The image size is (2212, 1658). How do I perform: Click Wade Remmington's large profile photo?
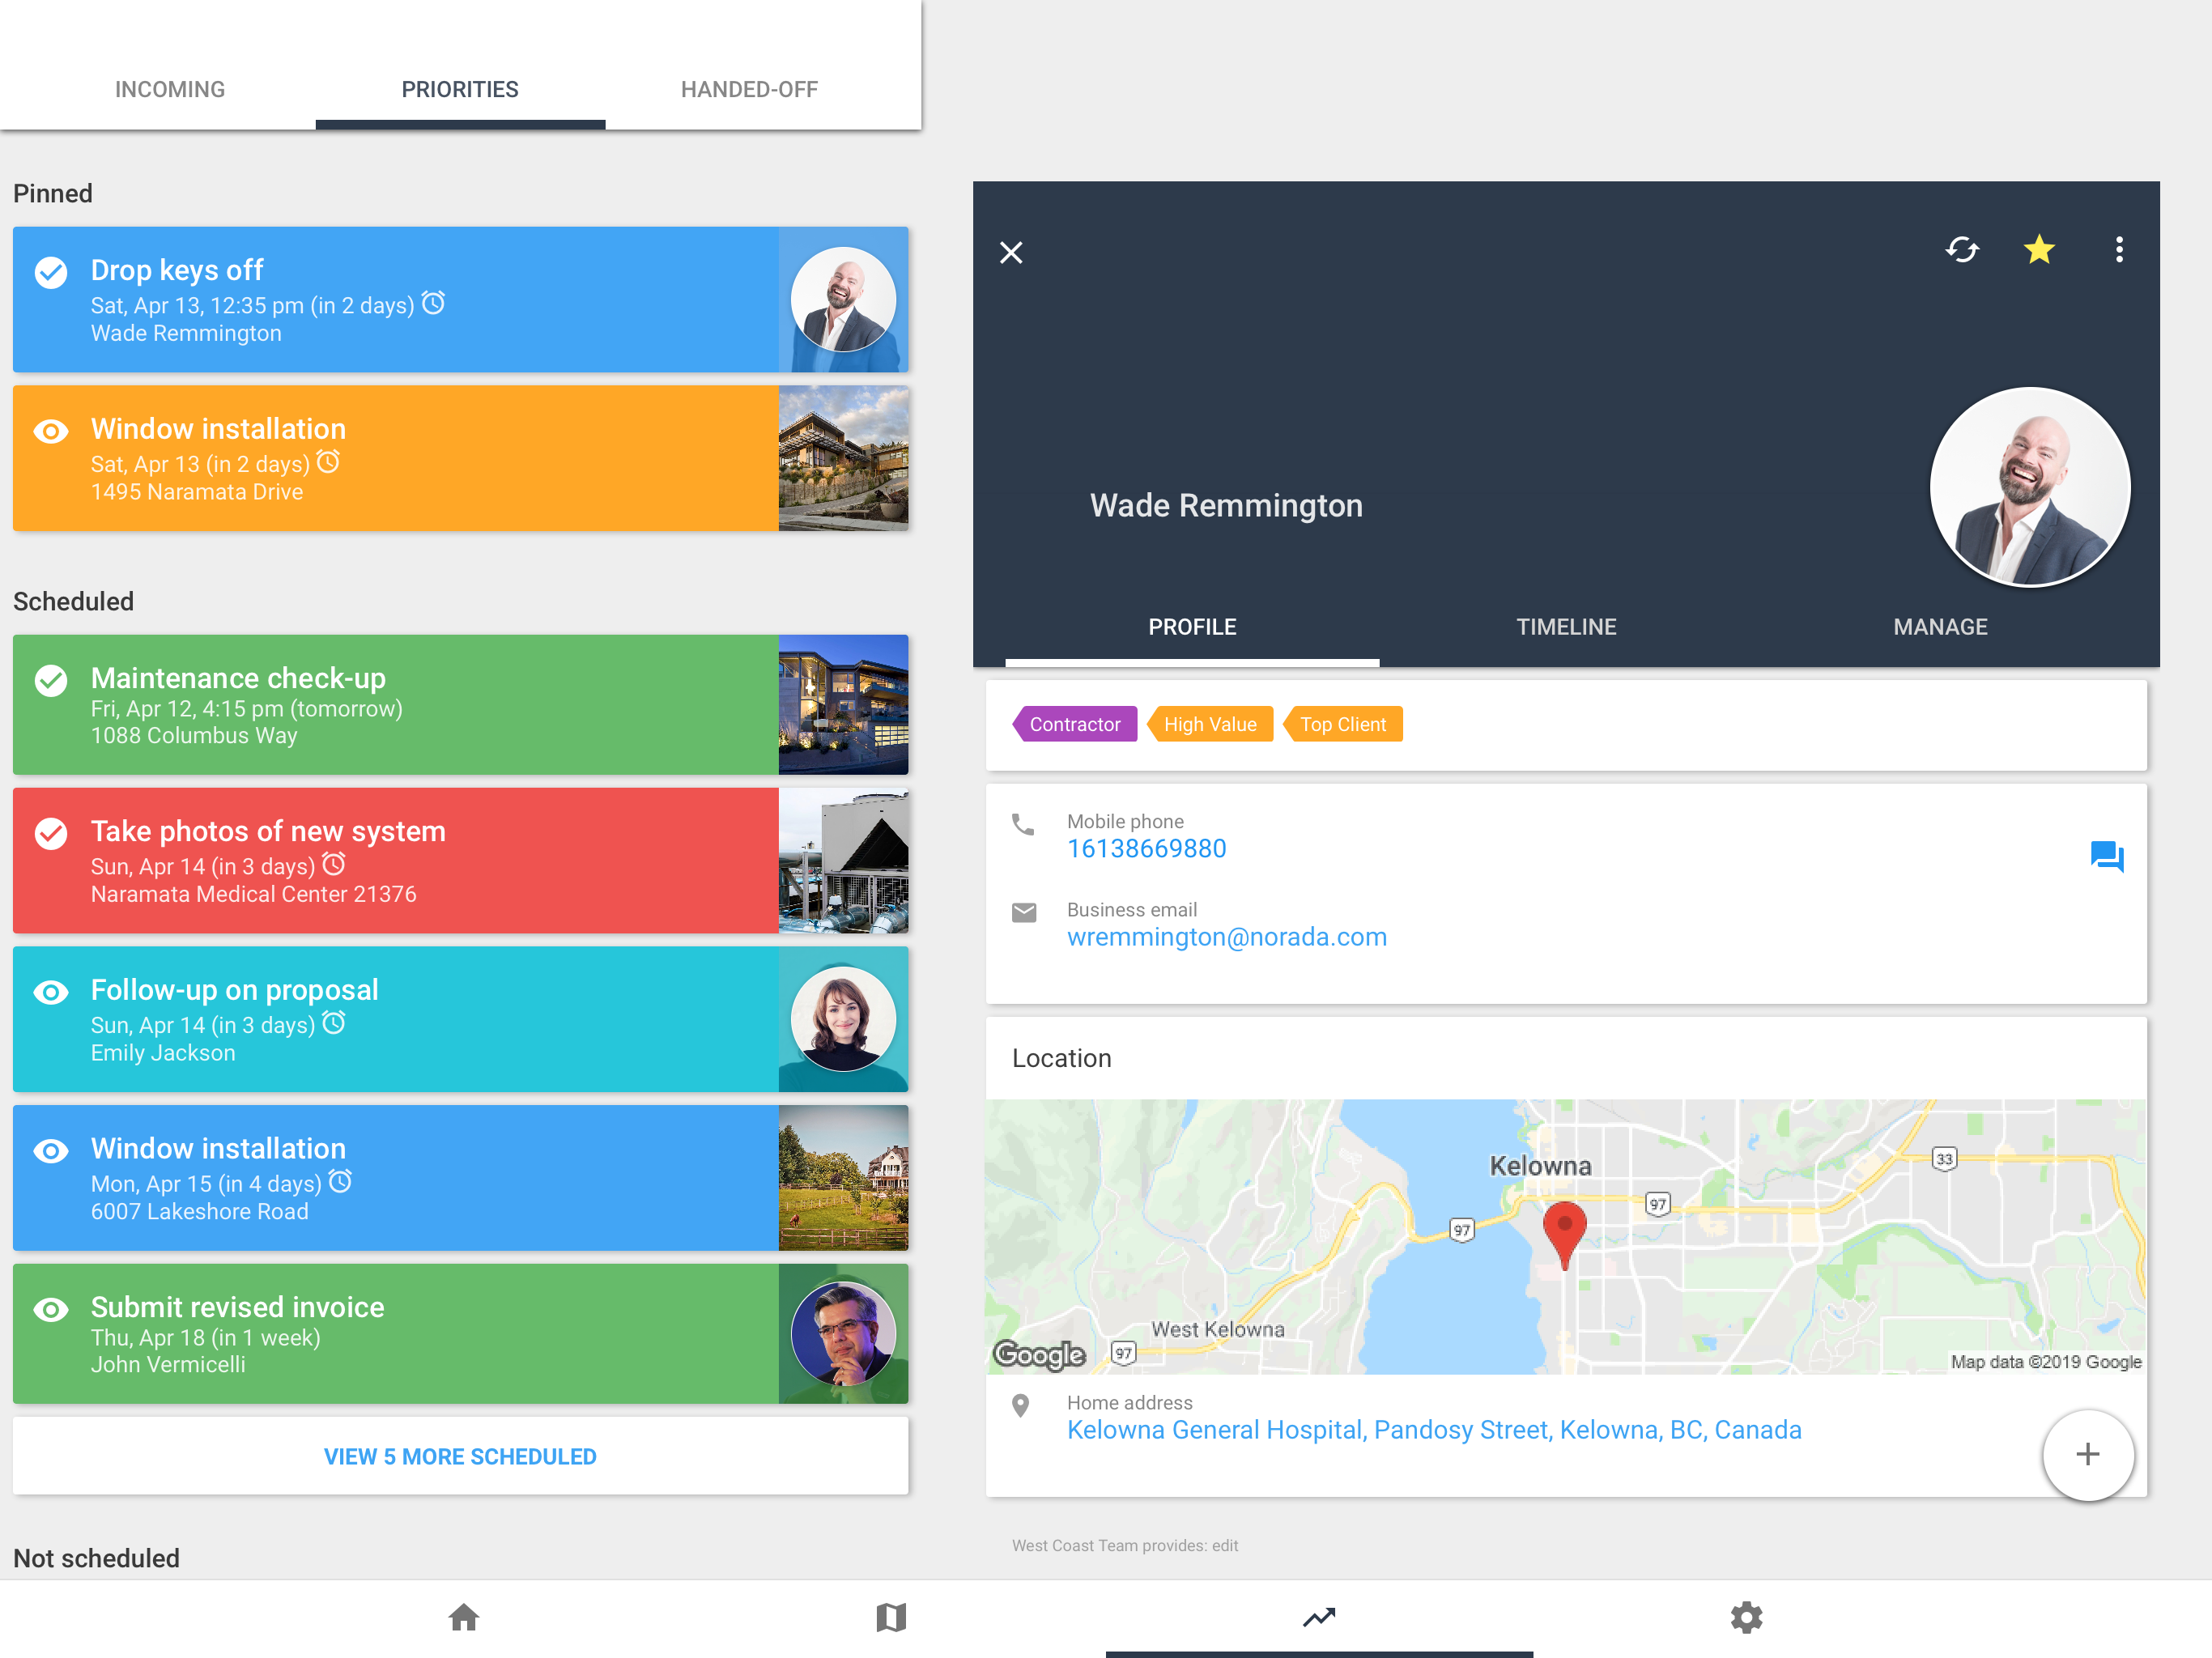[2029, 487]
